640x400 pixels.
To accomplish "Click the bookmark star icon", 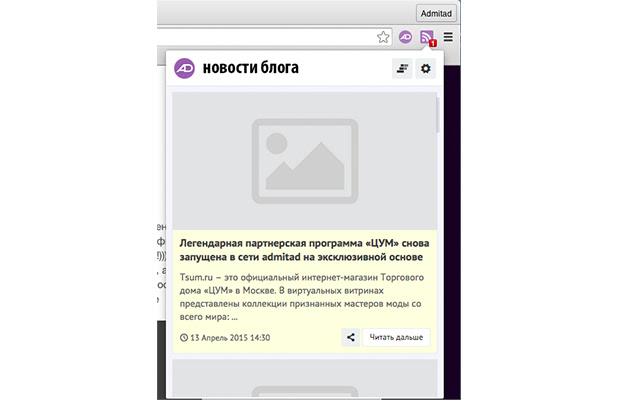I will [x=383, y=37].
